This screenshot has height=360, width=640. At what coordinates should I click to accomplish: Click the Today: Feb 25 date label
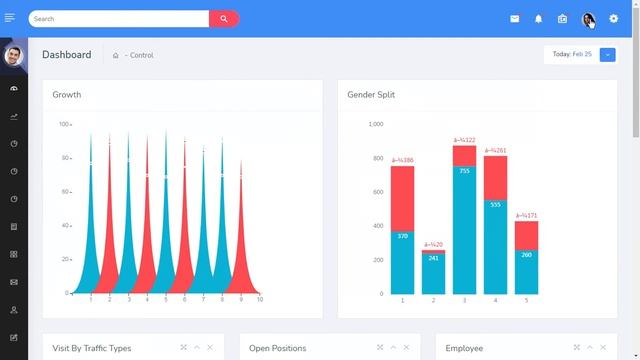tap(572, 54)
